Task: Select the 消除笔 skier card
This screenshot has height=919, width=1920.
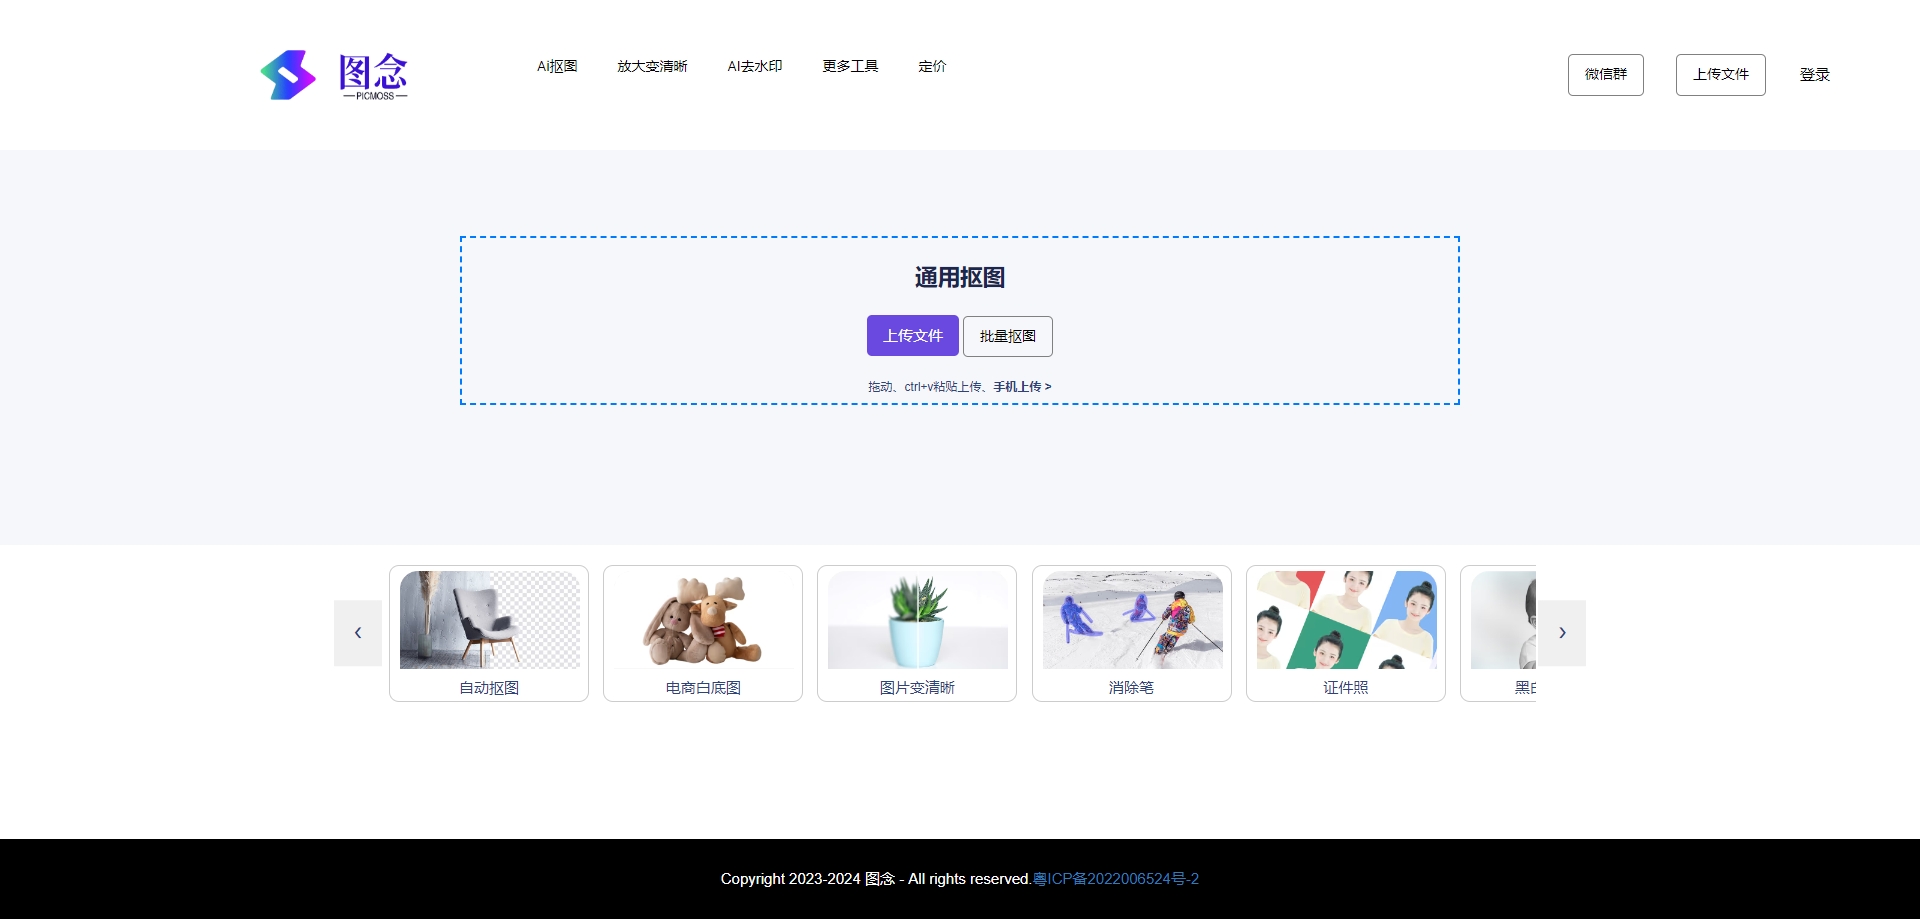Action: click(x=1132, y=633)
